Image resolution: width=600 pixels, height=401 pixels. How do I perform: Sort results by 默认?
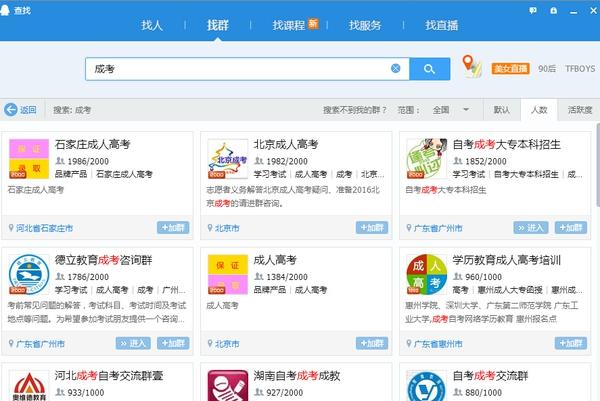502,110
